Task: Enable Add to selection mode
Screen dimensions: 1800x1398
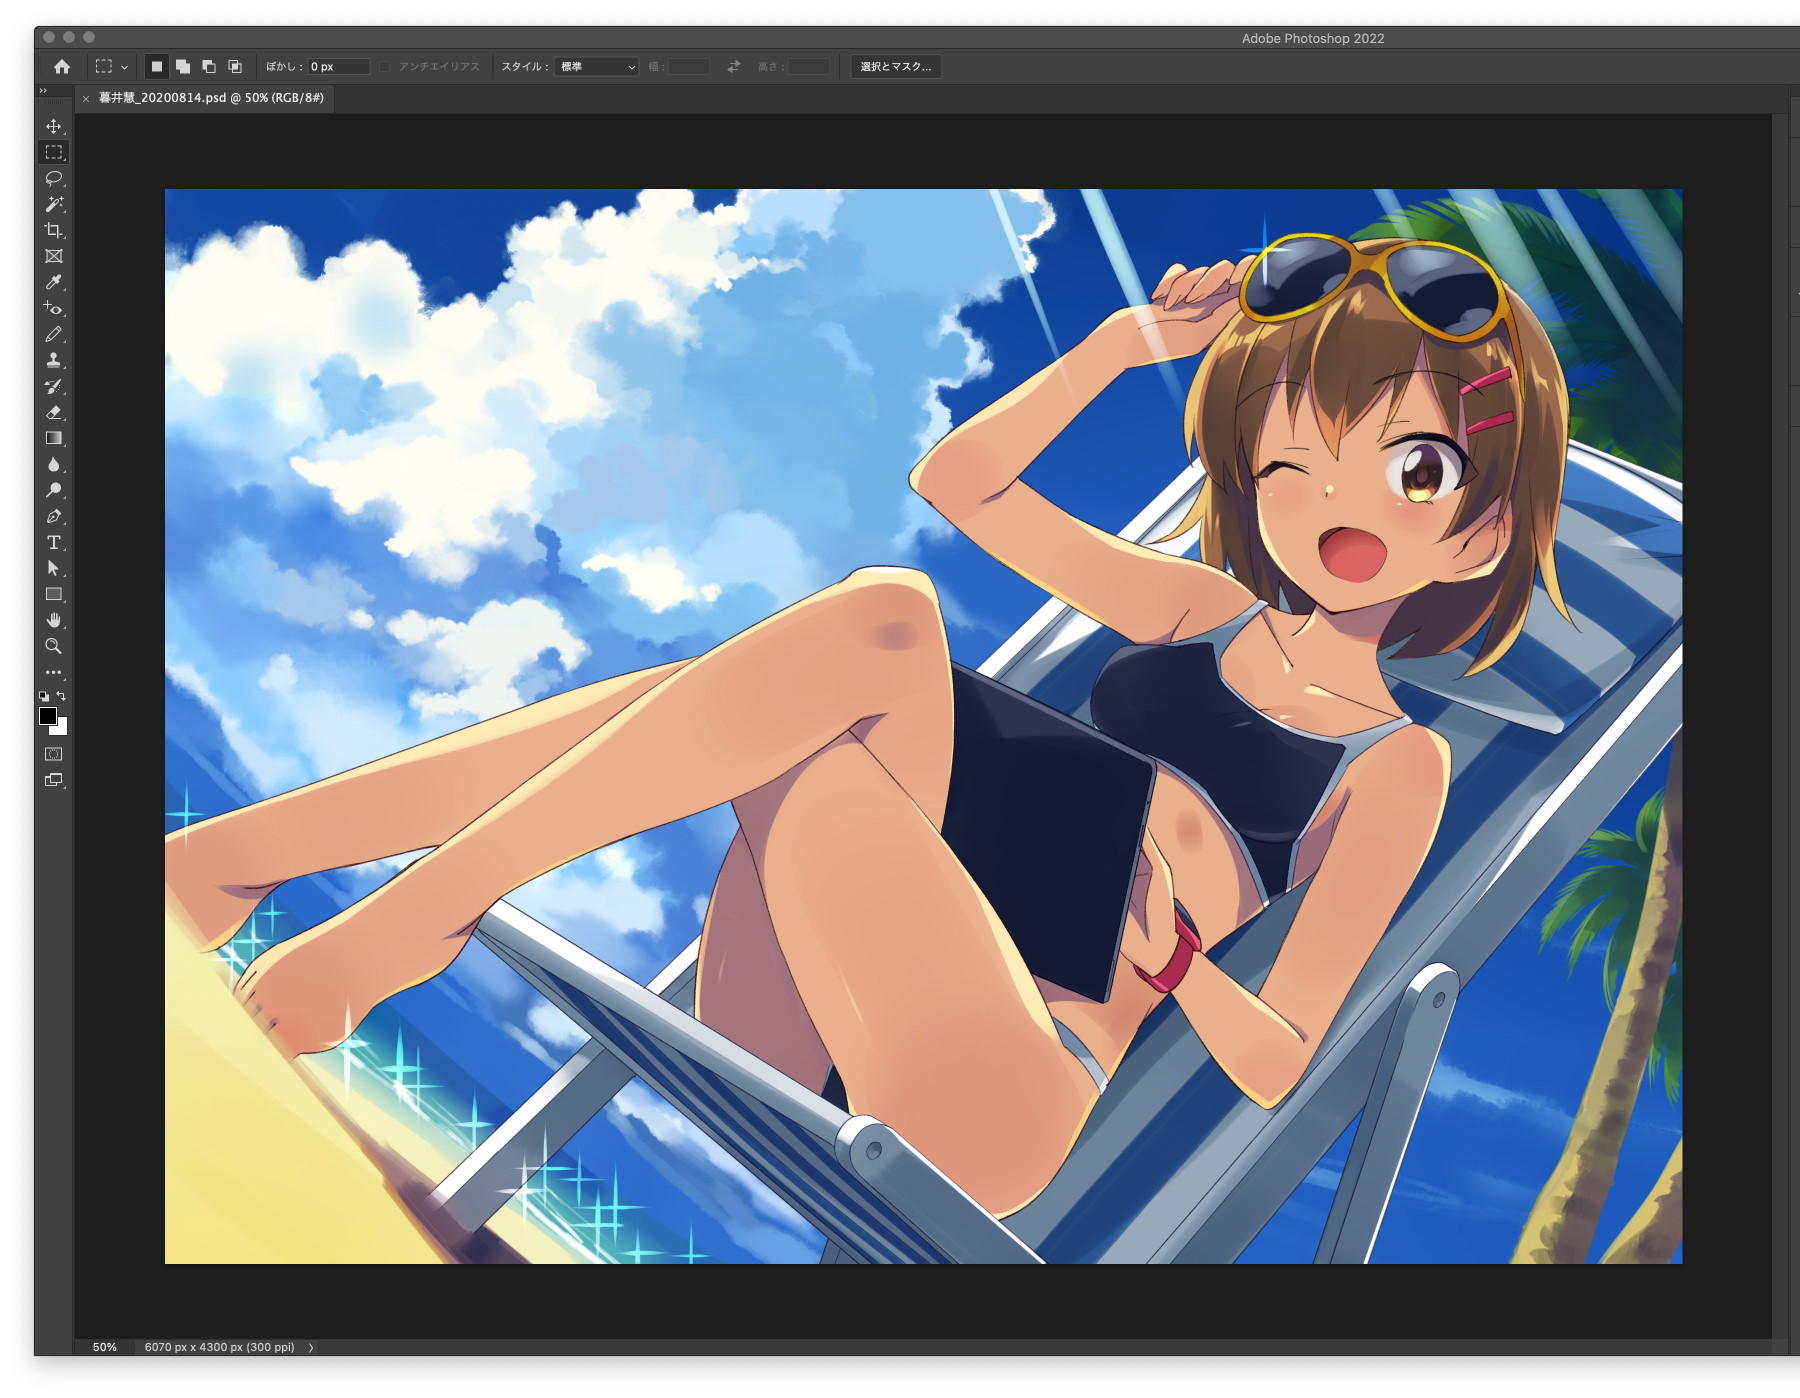Action: point(183,67)
